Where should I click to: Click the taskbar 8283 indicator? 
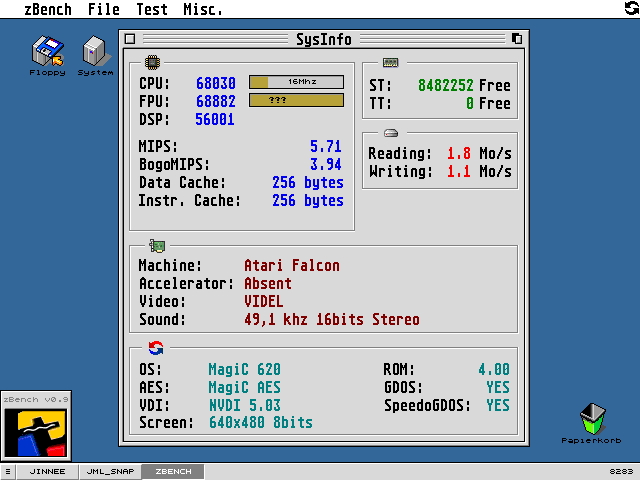(x=621, y=471)
